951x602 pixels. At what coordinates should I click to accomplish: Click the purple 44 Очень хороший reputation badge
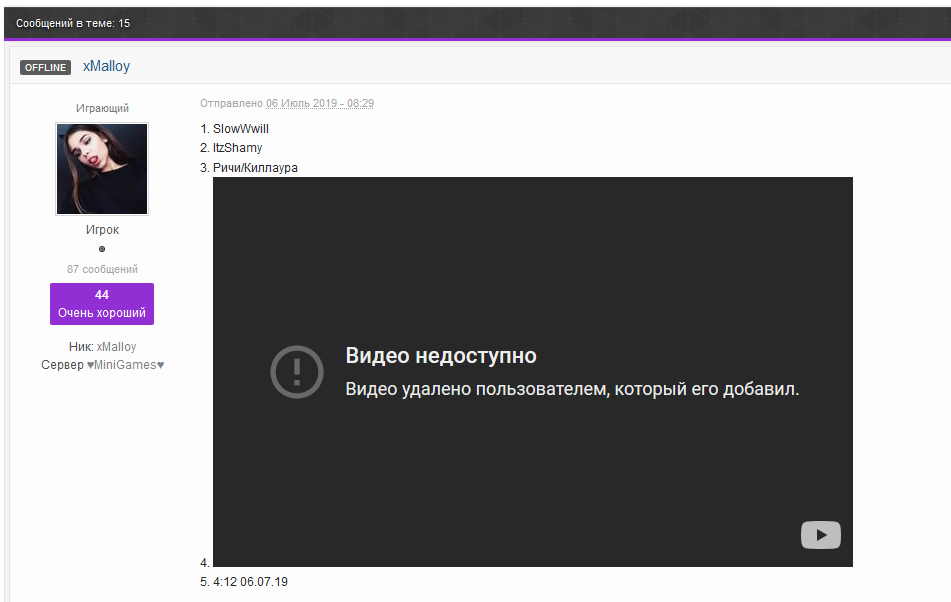[x=102, y=304]
